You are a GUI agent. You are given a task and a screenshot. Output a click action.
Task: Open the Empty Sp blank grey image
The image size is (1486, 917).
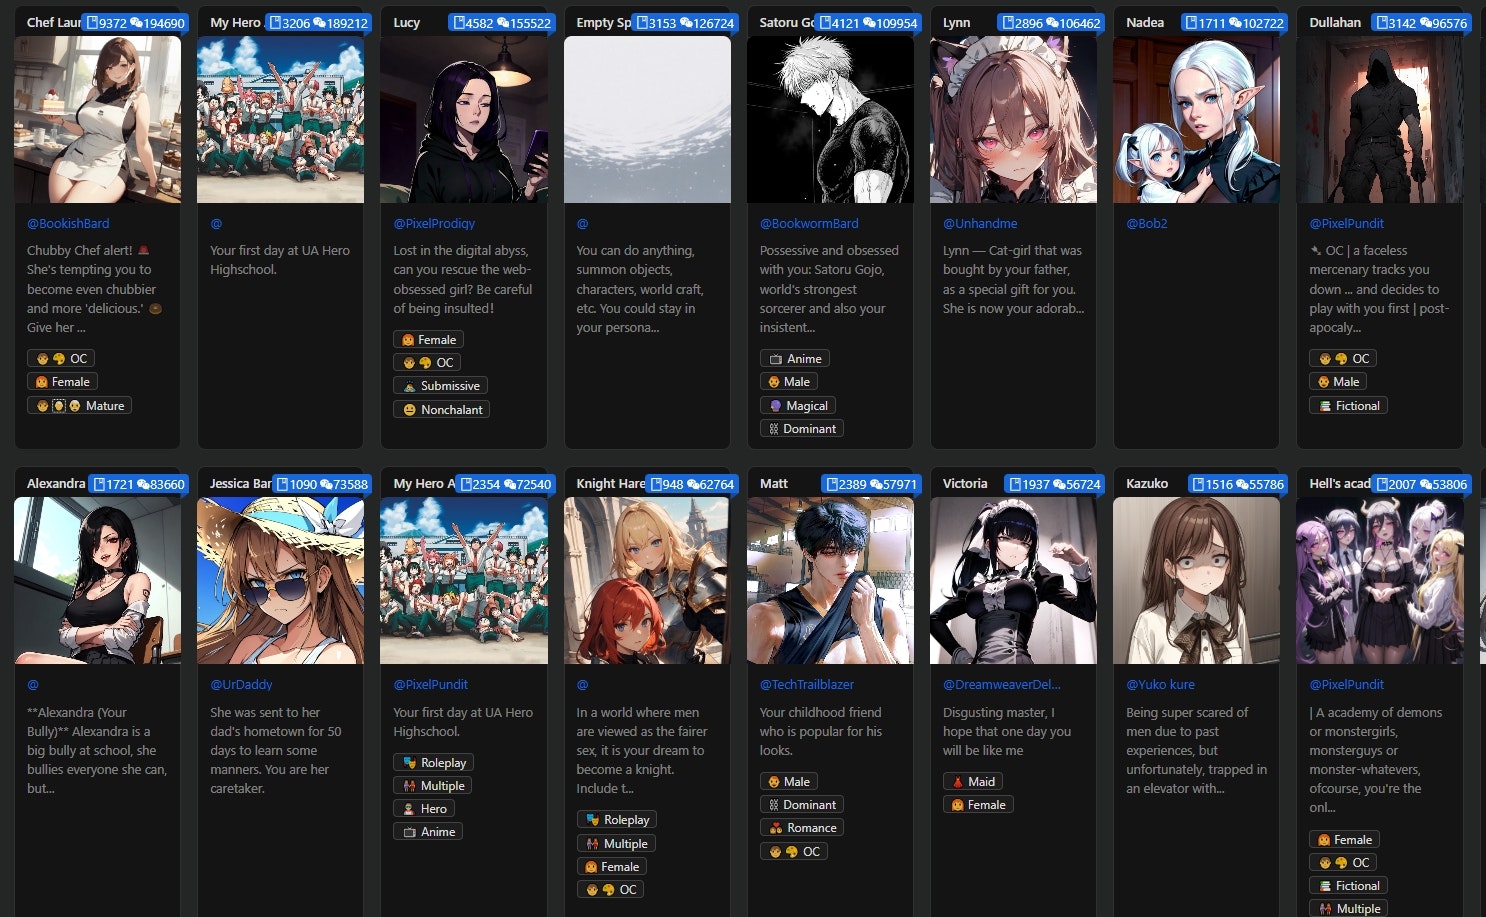point(647,120)
